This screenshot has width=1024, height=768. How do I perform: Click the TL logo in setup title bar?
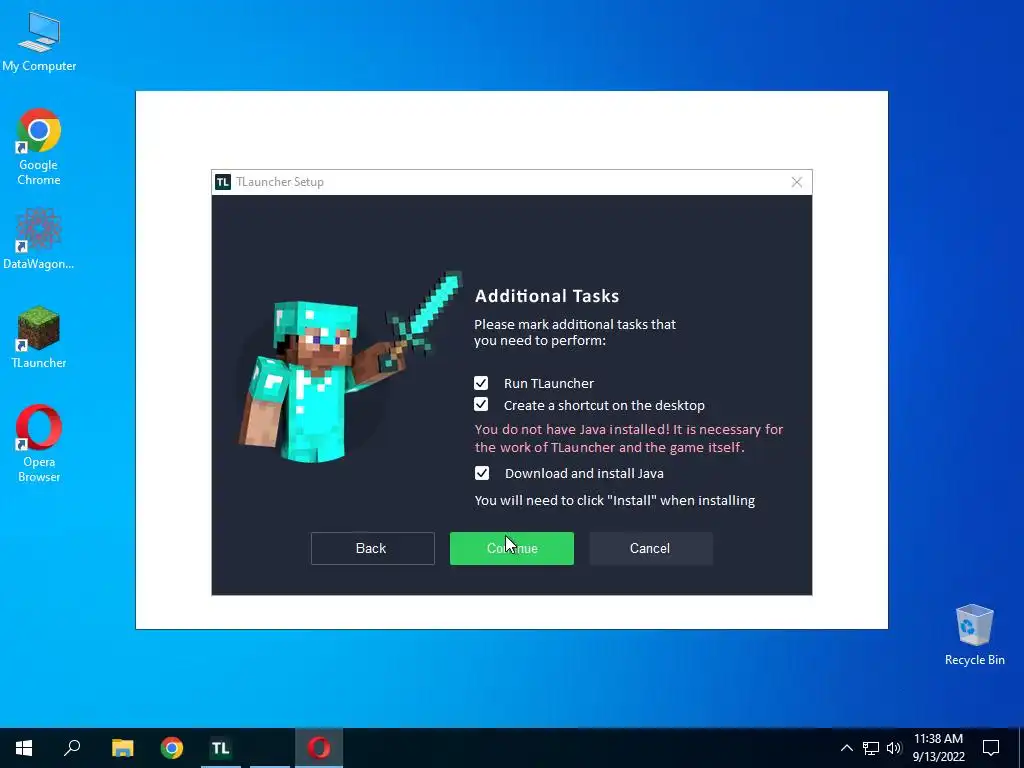tap(223, 182)
